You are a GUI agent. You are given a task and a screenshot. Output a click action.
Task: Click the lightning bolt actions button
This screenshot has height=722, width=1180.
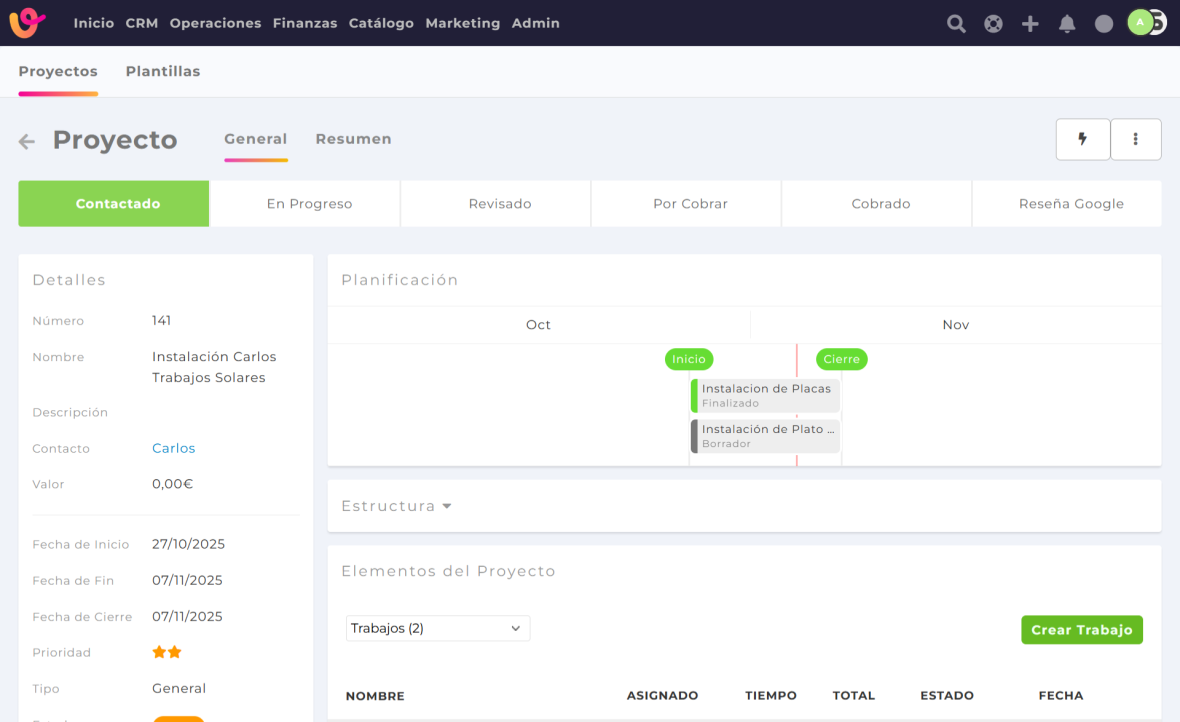1082,140
